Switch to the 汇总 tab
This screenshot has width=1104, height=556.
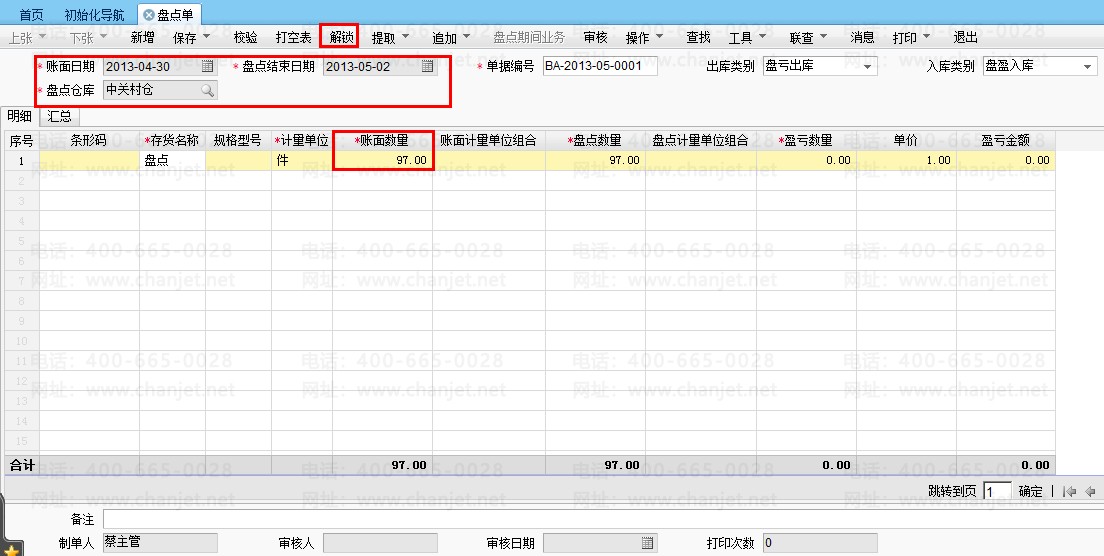[x=59, y=116]
